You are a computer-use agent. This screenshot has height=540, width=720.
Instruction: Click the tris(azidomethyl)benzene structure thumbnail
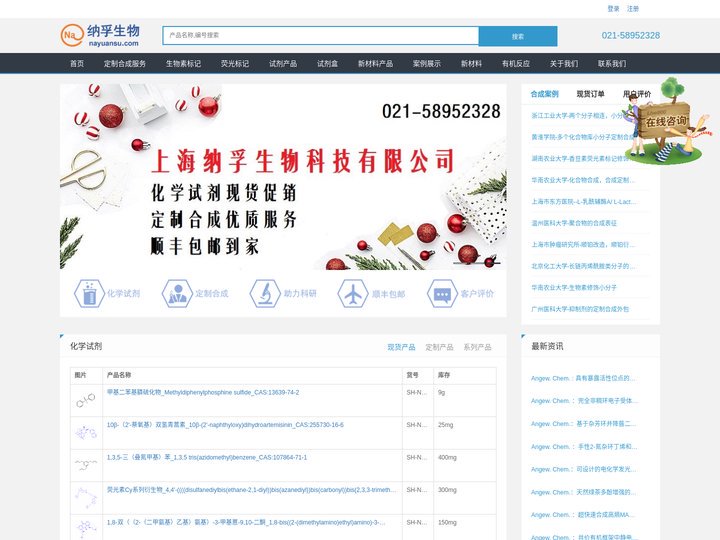(x=86, y=465)
